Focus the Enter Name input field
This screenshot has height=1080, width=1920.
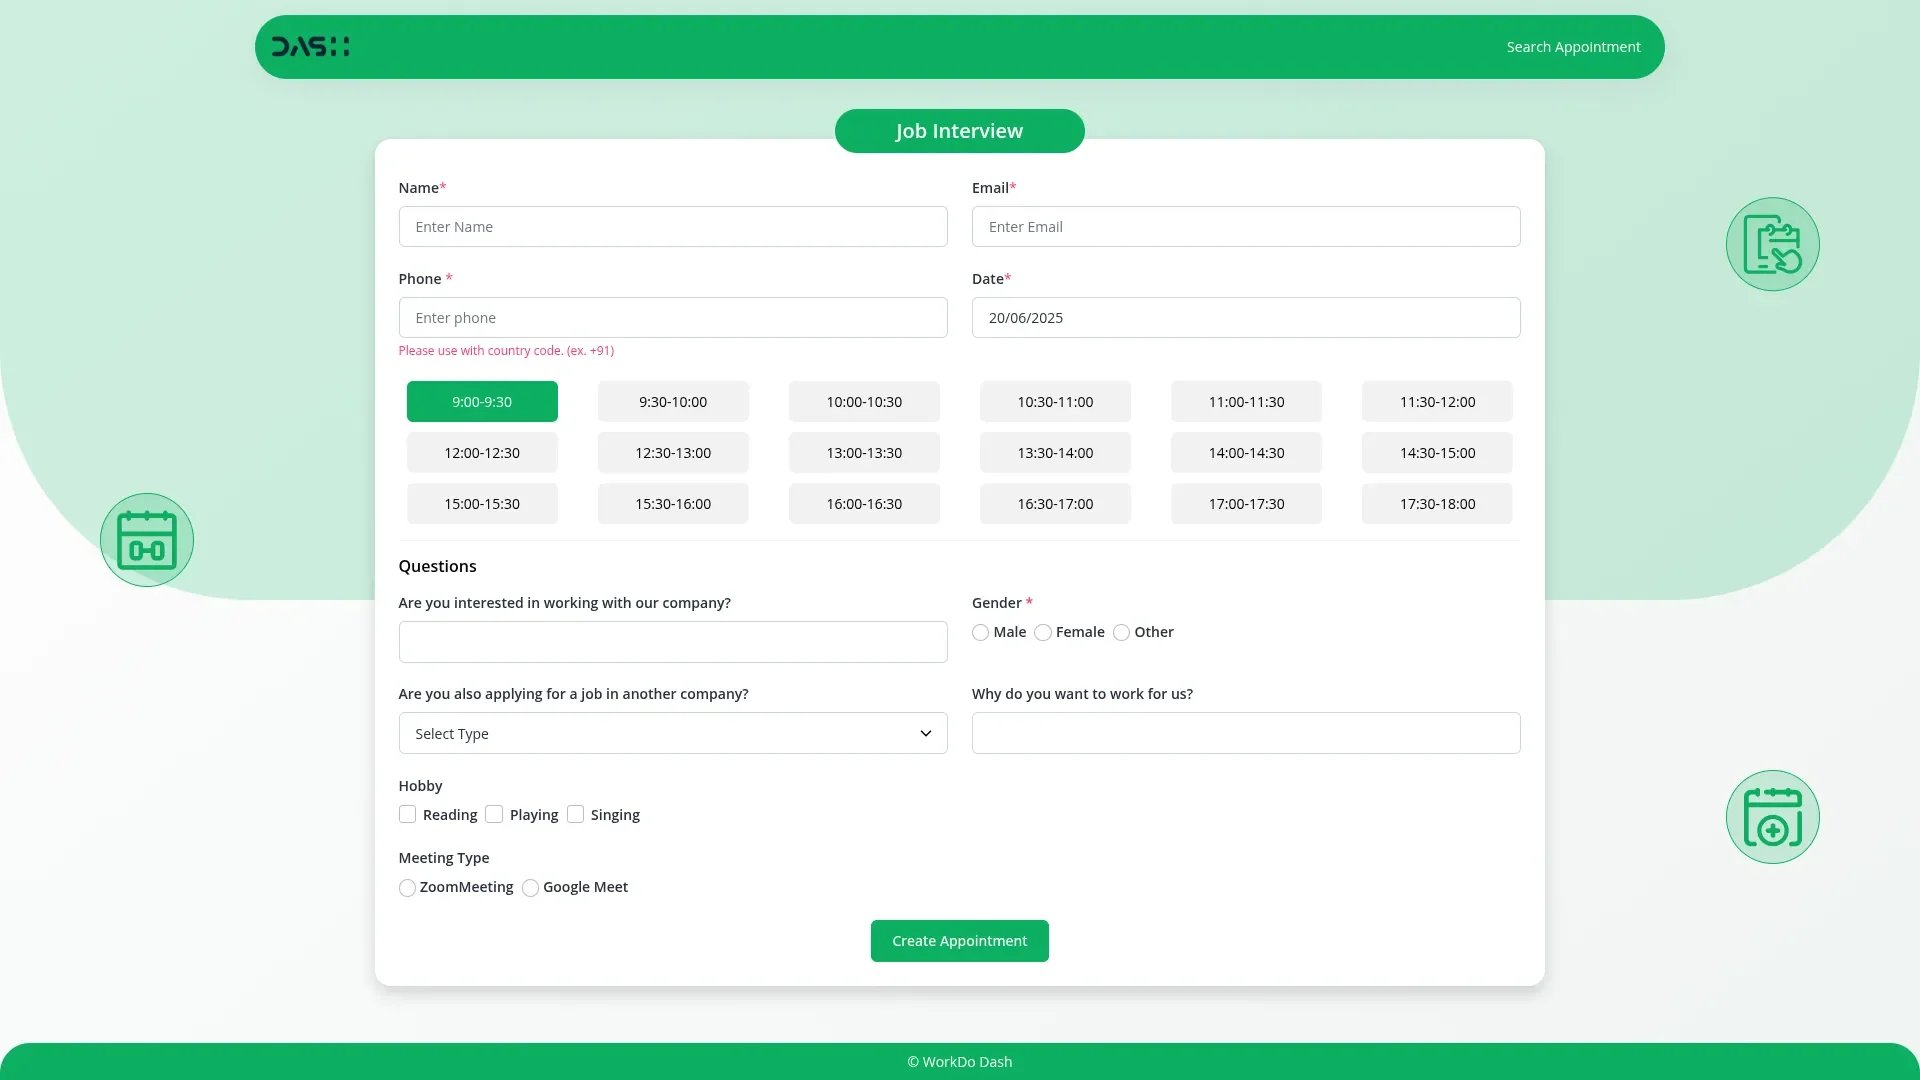tap(672, 227)
